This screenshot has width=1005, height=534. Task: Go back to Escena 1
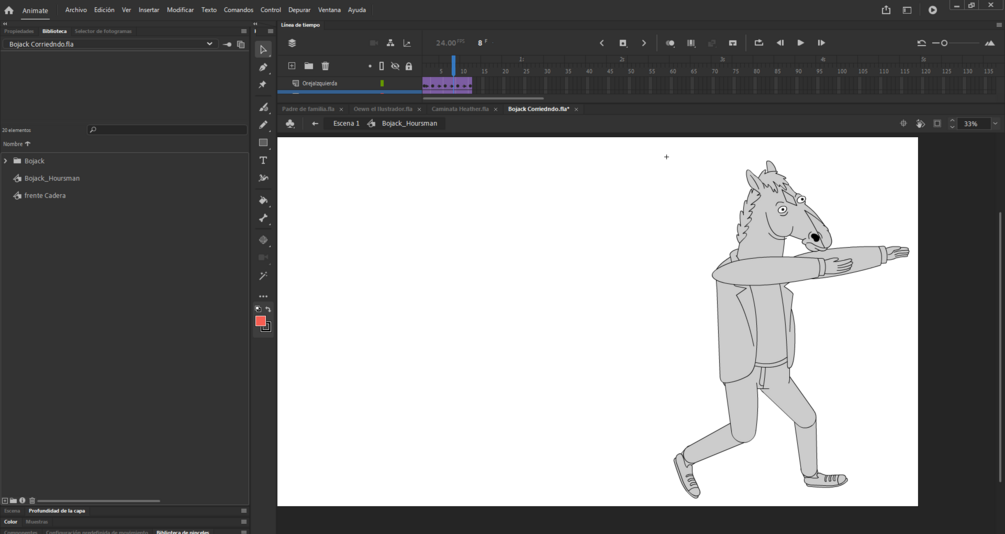pos(346,124)
